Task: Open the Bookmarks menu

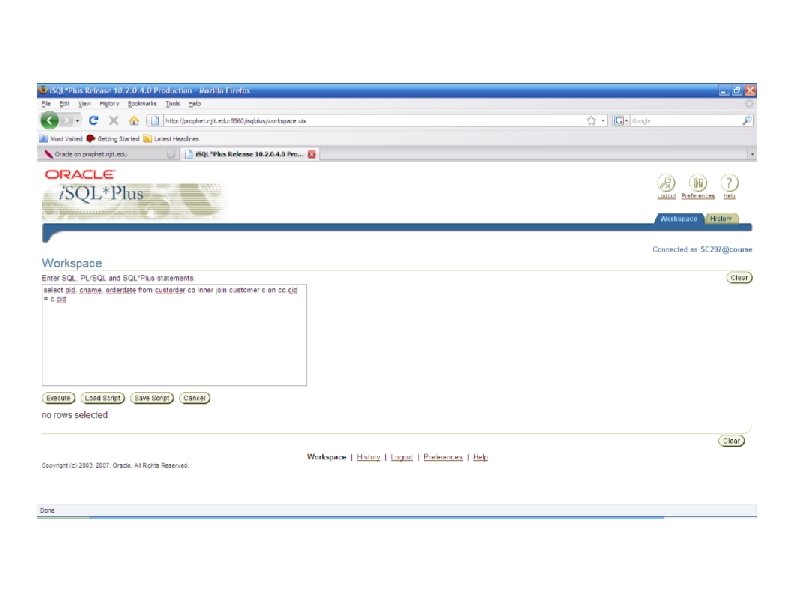Action: point(142,104)
